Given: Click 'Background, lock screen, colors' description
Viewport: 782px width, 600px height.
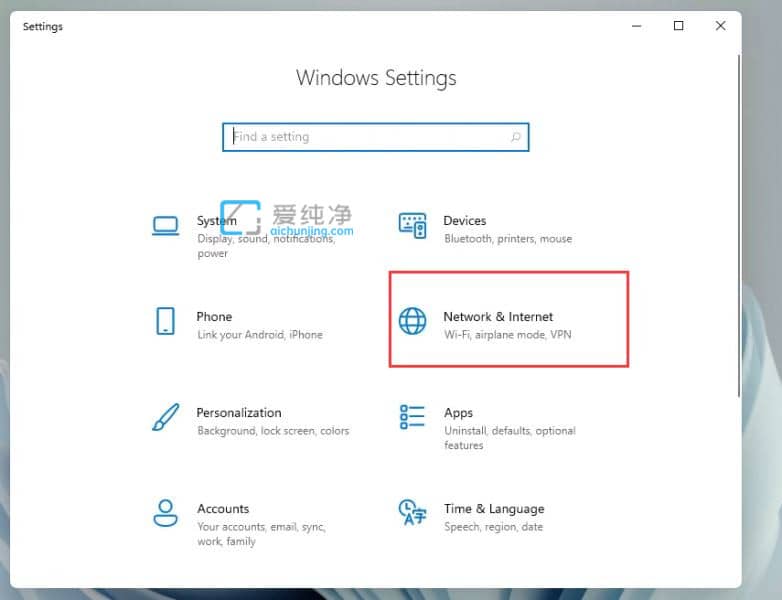Looking at the screenshot, I should (x=273, y=431).
